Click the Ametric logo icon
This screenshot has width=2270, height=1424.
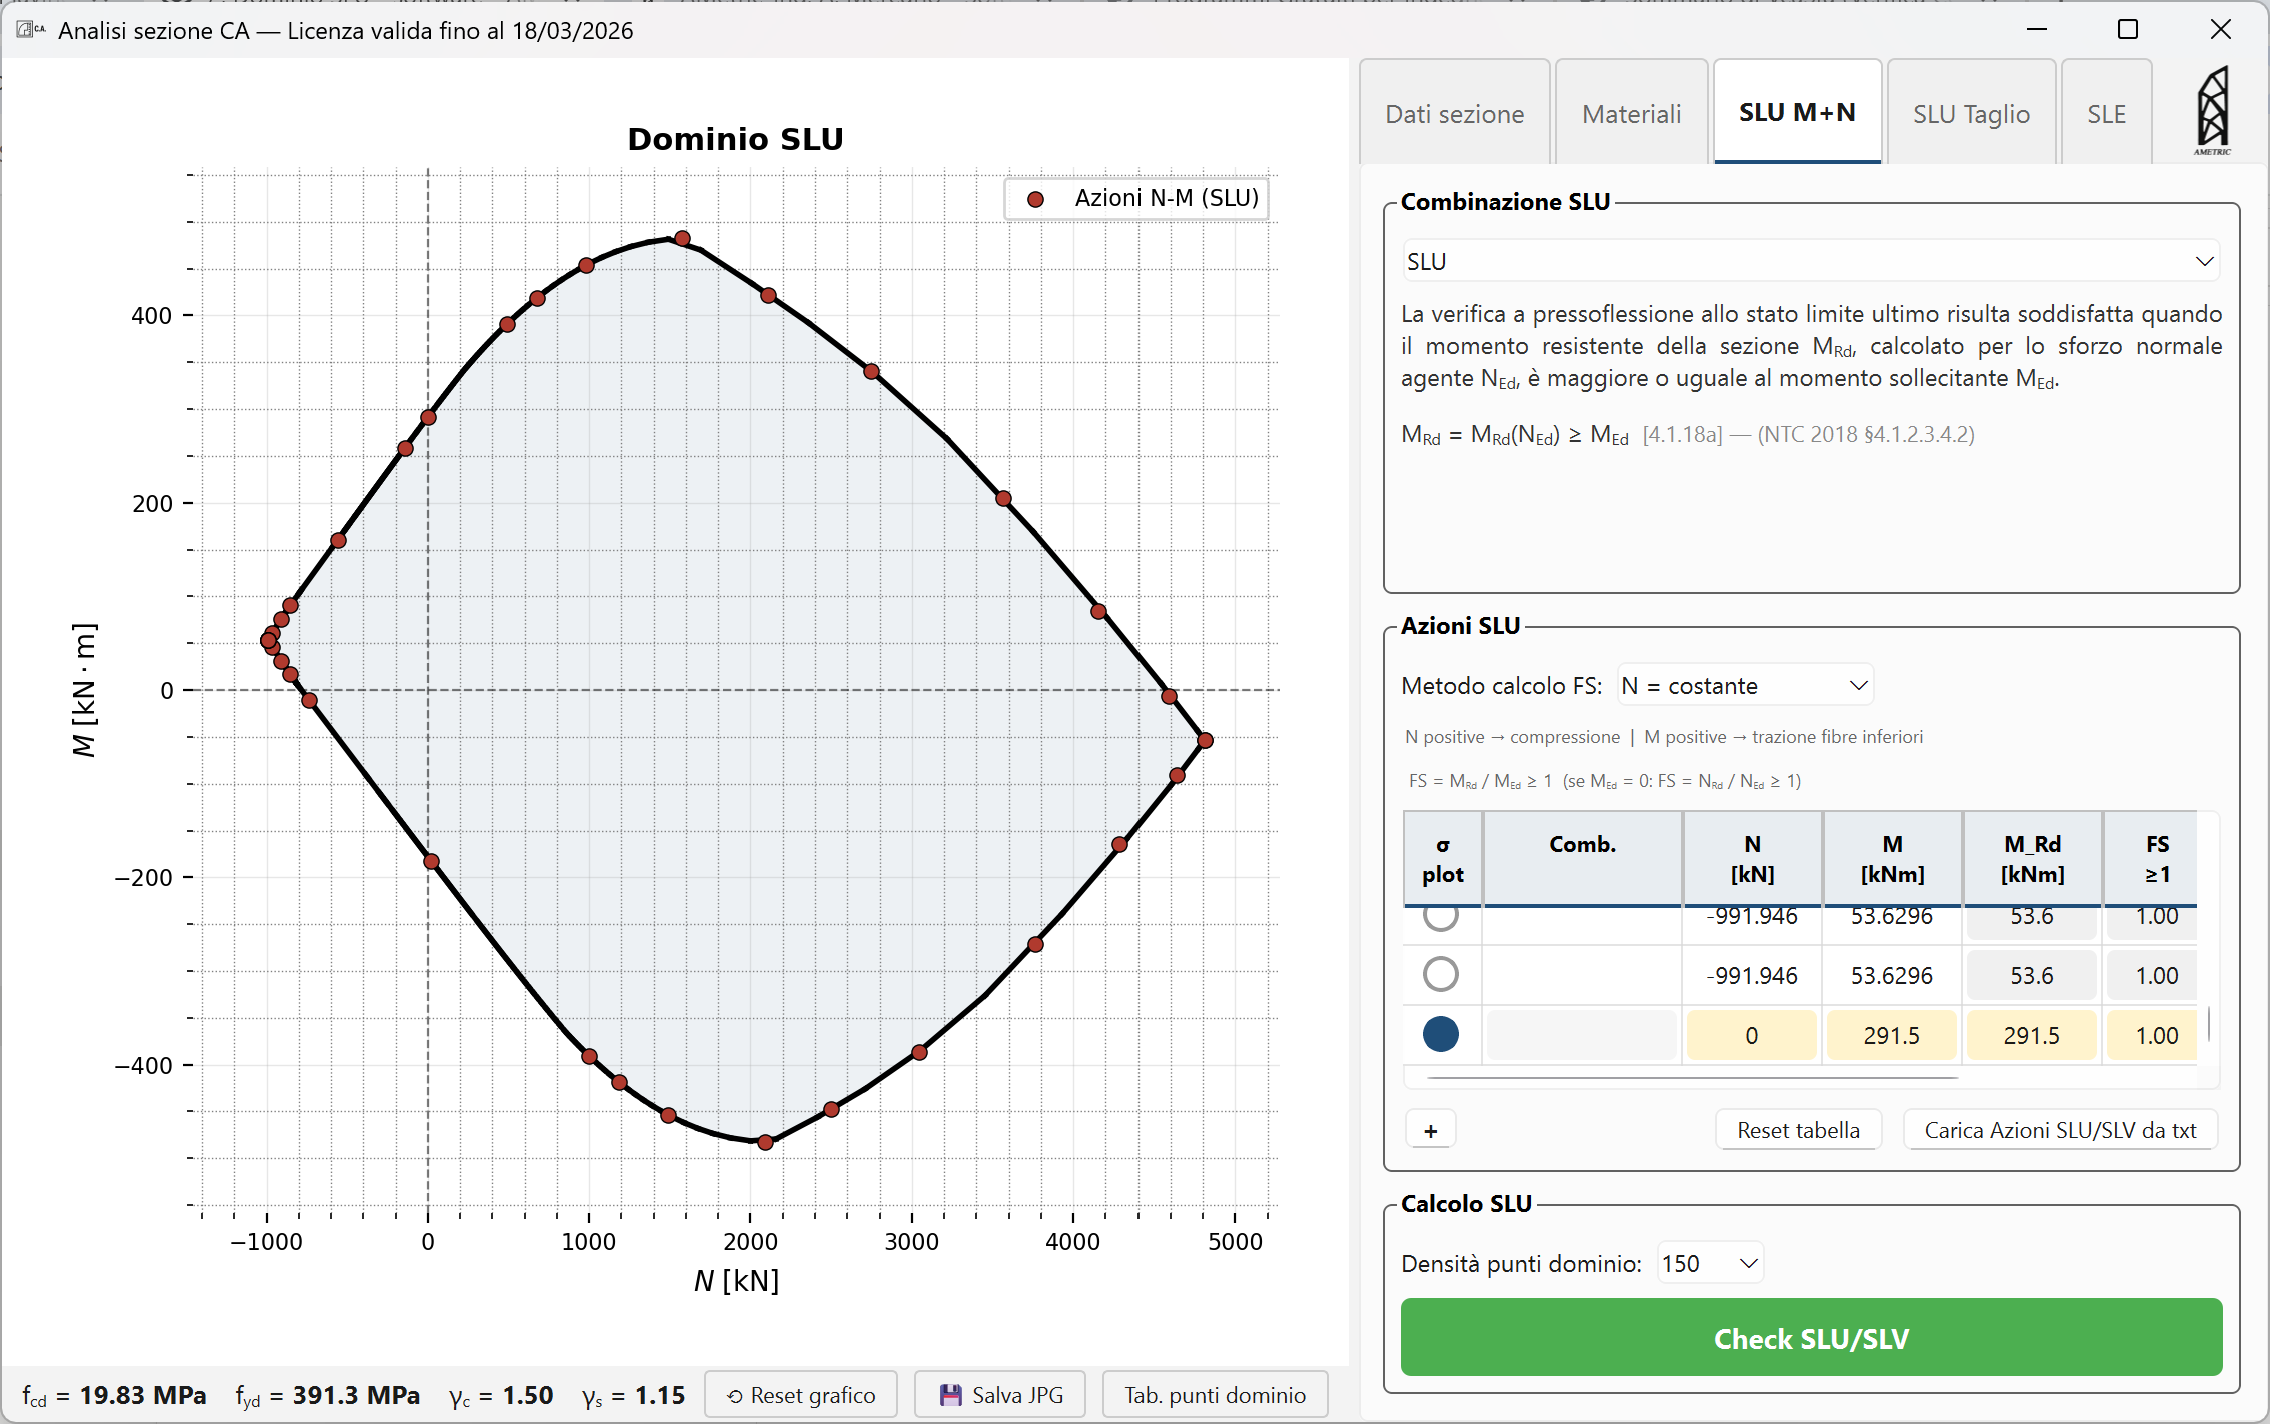(2211, 110)
